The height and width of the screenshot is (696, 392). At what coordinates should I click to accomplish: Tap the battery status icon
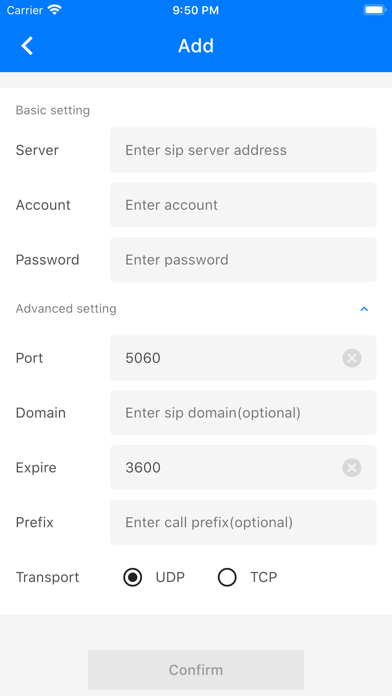tap(374, 10)
